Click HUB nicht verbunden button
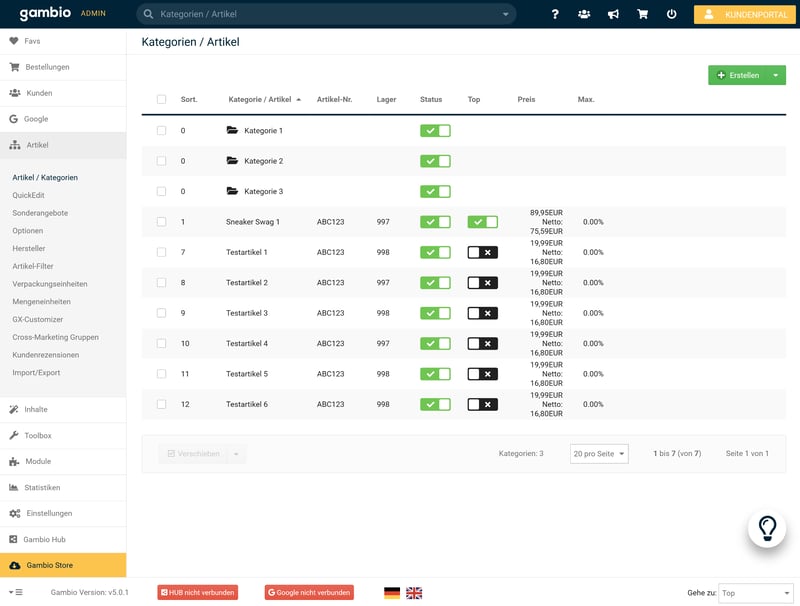The width and height of the screenshot is (800, 606). click(x=198, y=593)
